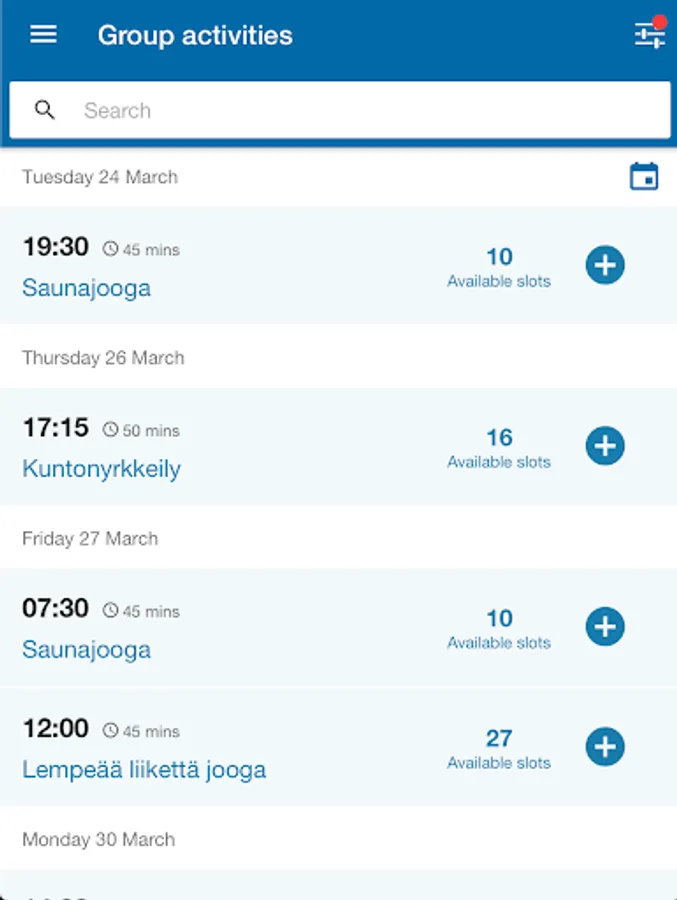The image size is (677, 900).
Task: Open the hamburger navigation menu
Action: (43, 34)
